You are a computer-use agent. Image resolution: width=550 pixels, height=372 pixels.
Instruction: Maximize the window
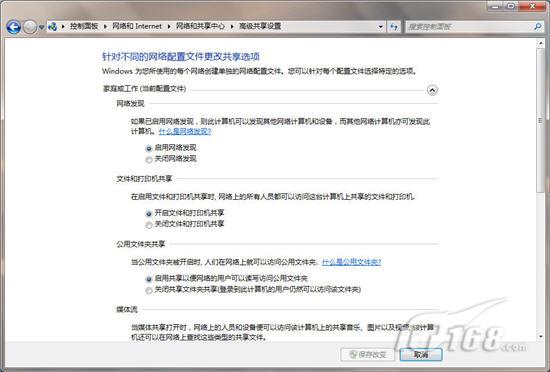[511, 6]
